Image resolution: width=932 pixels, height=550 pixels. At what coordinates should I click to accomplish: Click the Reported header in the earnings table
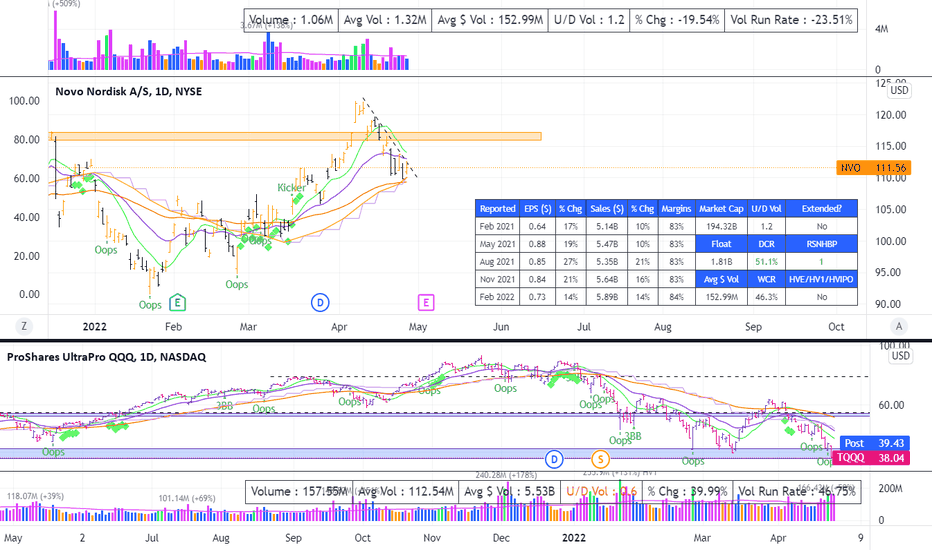(x=498, y=209)
